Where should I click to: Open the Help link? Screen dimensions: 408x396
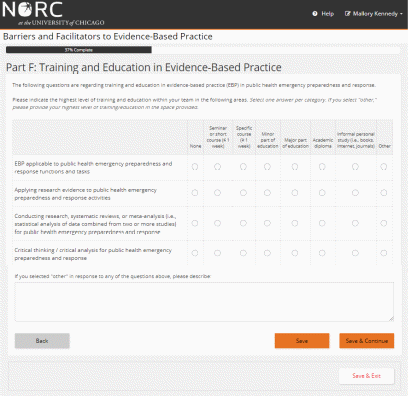click(x=323, y=14)
